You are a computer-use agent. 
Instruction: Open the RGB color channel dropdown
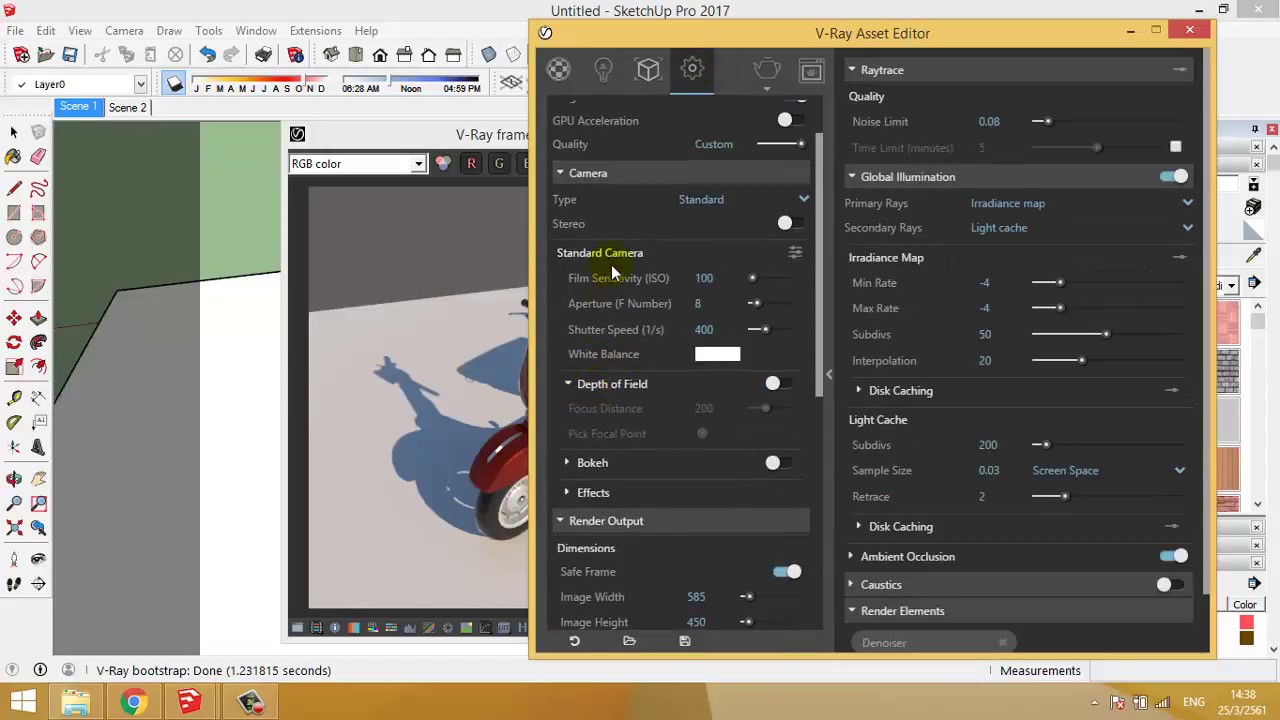click(357, 164)
